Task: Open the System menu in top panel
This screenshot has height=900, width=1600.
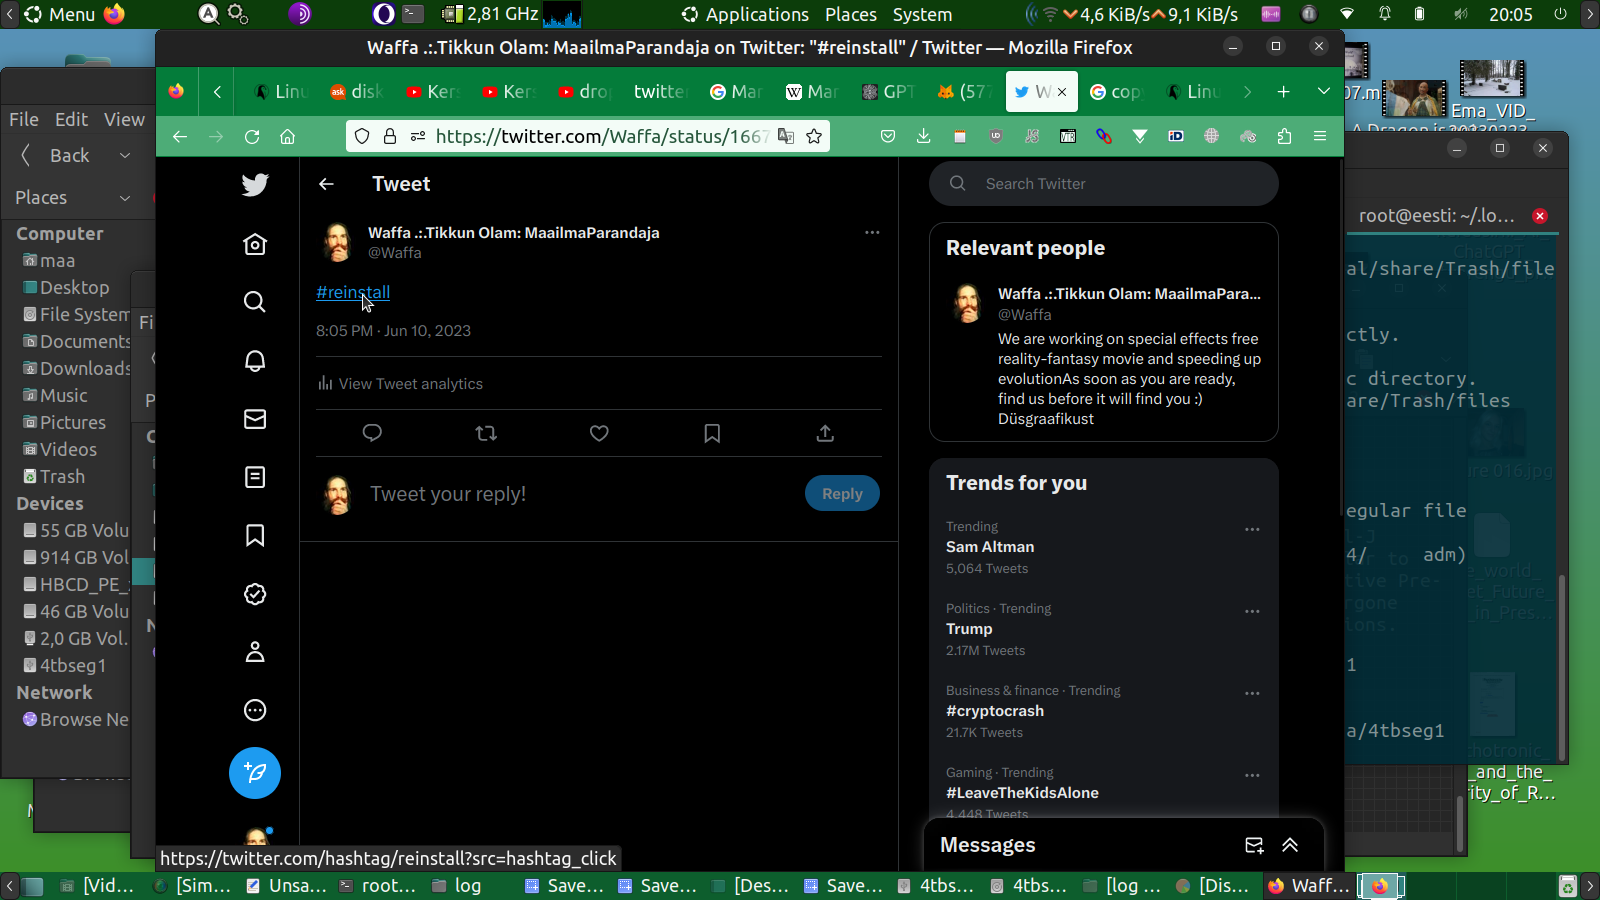Action: click(922, 14)
